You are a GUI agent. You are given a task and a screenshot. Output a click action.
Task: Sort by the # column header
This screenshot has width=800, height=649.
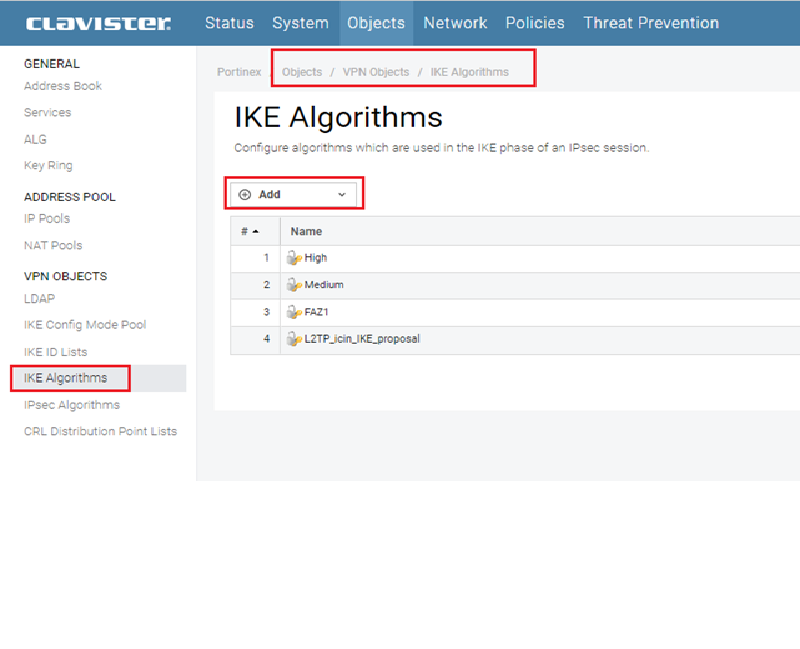[248, 231]
